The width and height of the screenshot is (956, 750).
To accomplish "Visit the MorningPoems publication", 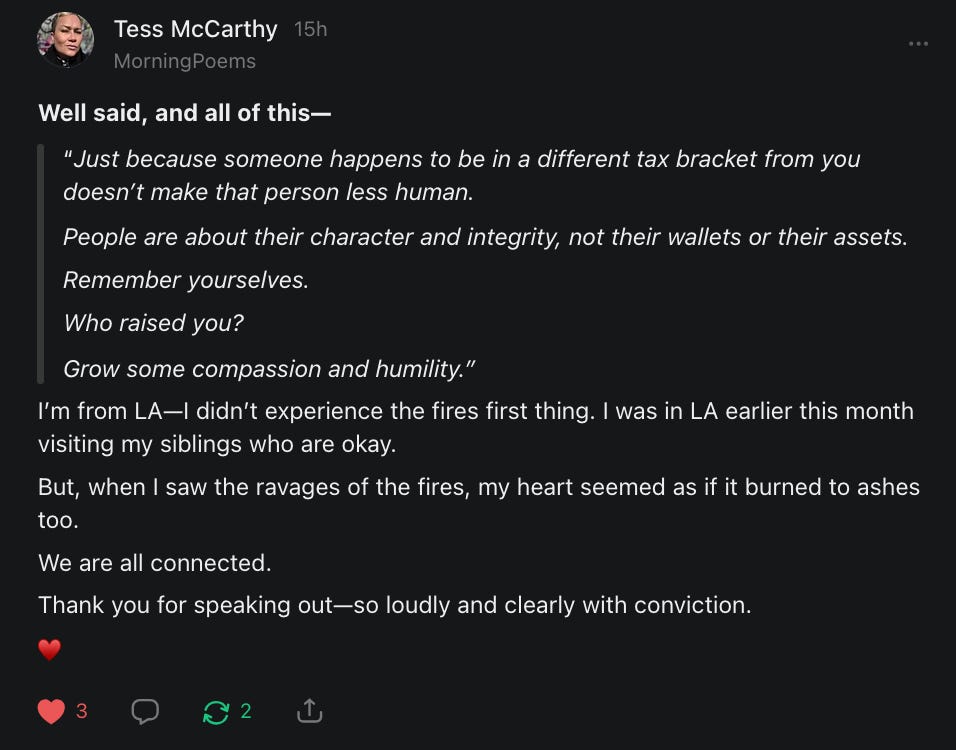I will 184,61.
